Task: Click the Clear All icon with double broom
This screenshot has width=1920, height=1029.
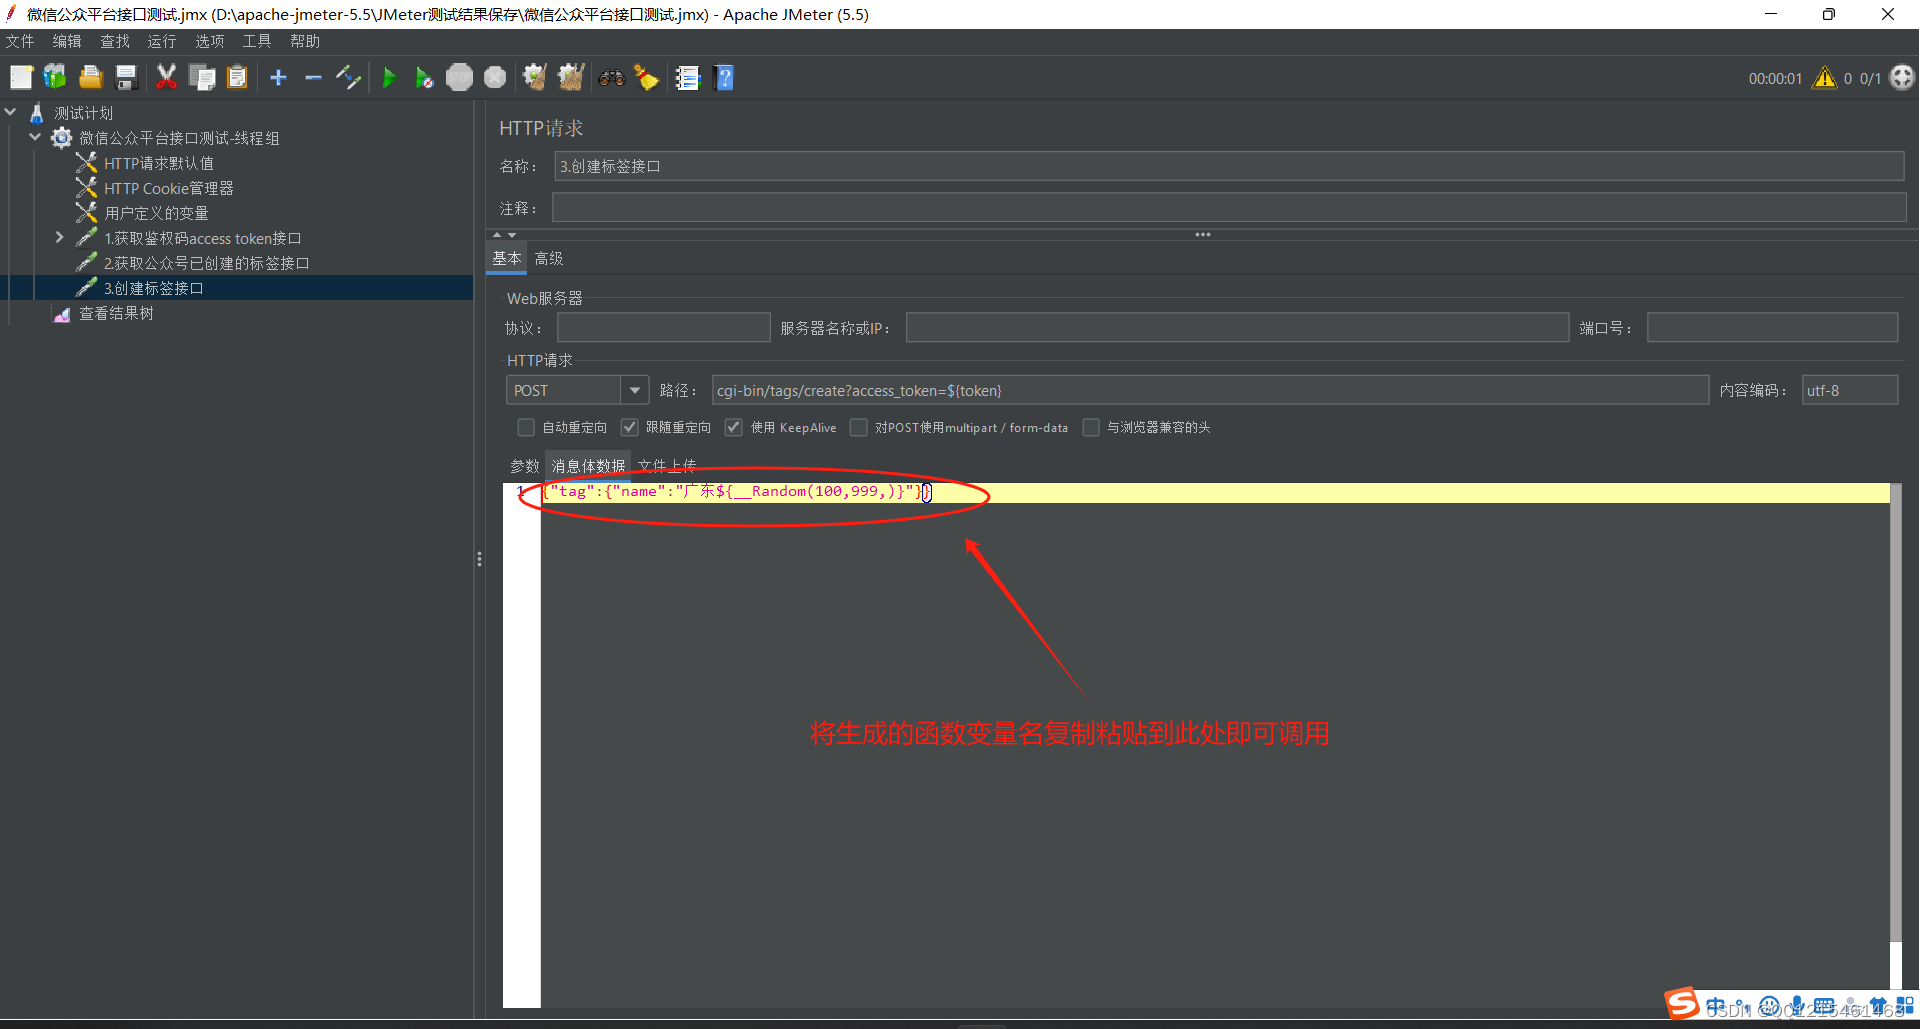Action: tap(571, 77)
